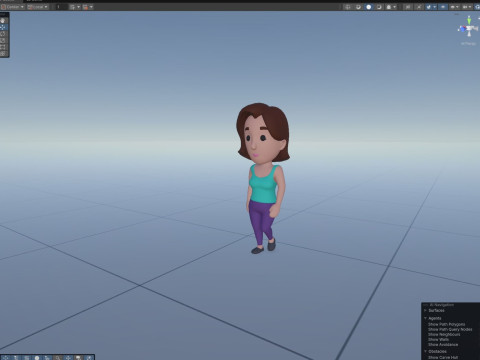Toggle the hidden objects visibility eye

[x=443, y=7]
